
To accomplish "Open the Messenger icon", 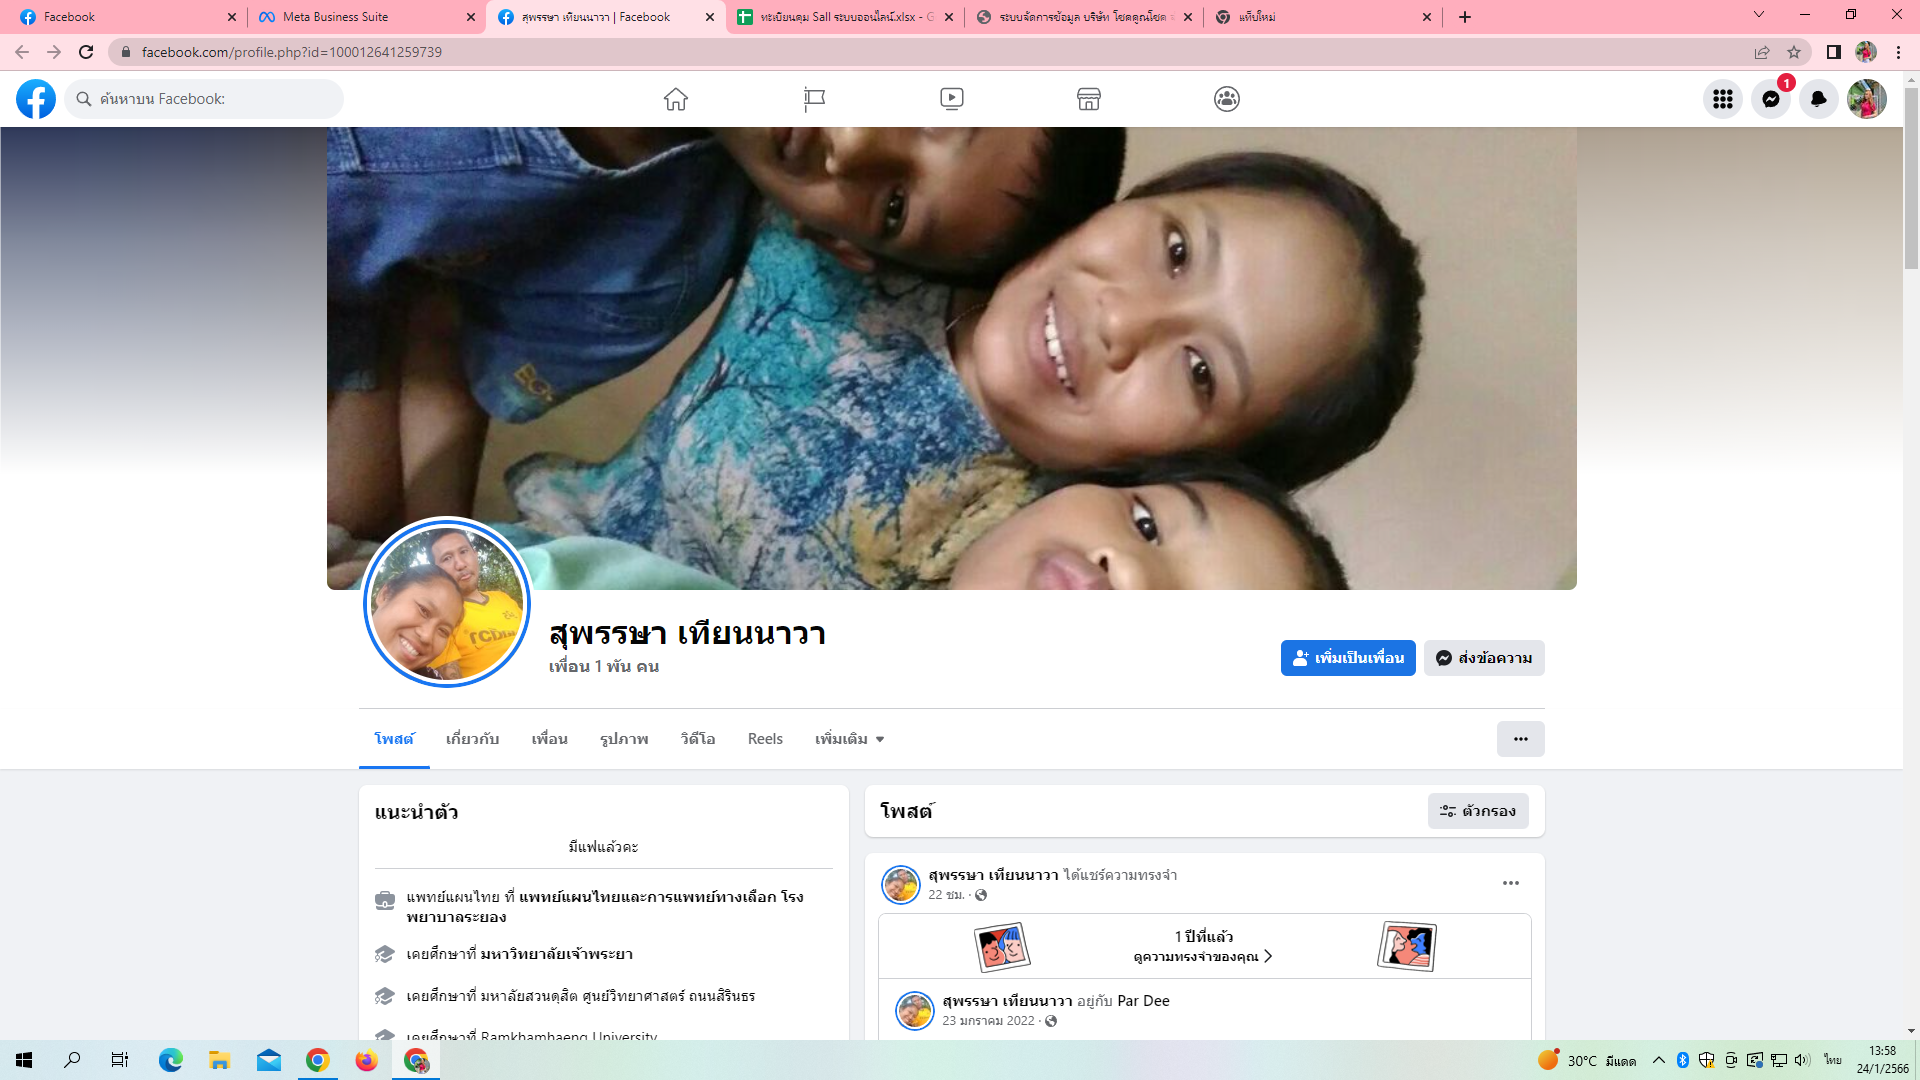I will tap(1770, 99).
